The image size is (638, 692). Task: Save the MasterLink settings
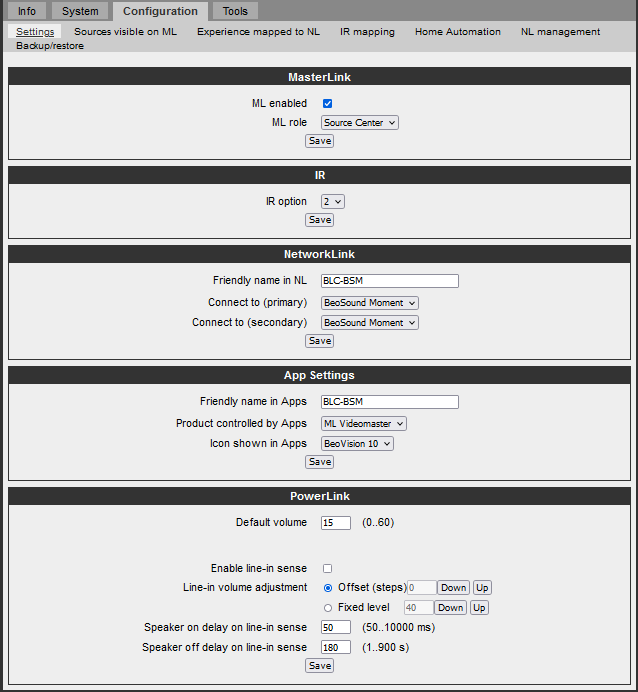tap(319, 141)
